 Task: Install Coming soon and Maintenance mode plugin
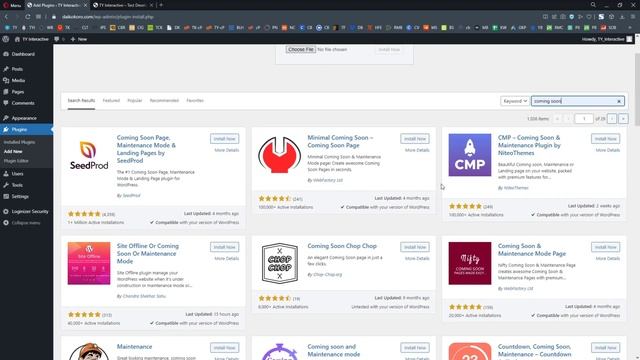[x=415, y=348]
